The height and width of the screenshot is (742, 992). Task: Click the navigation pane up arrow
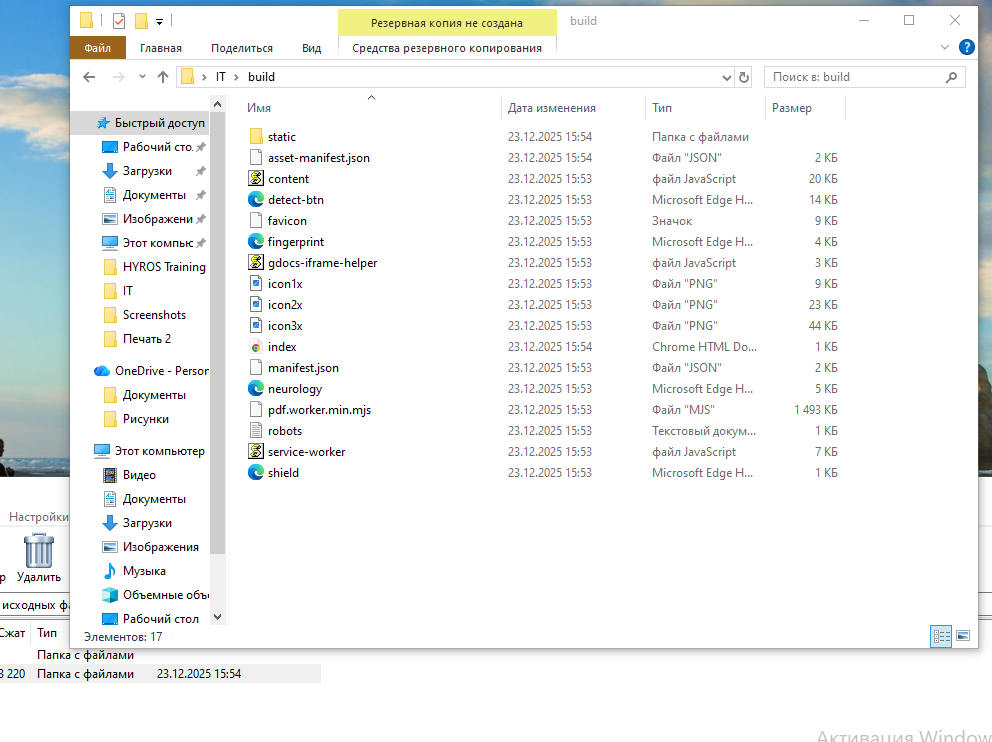click(x=218, y=104)
